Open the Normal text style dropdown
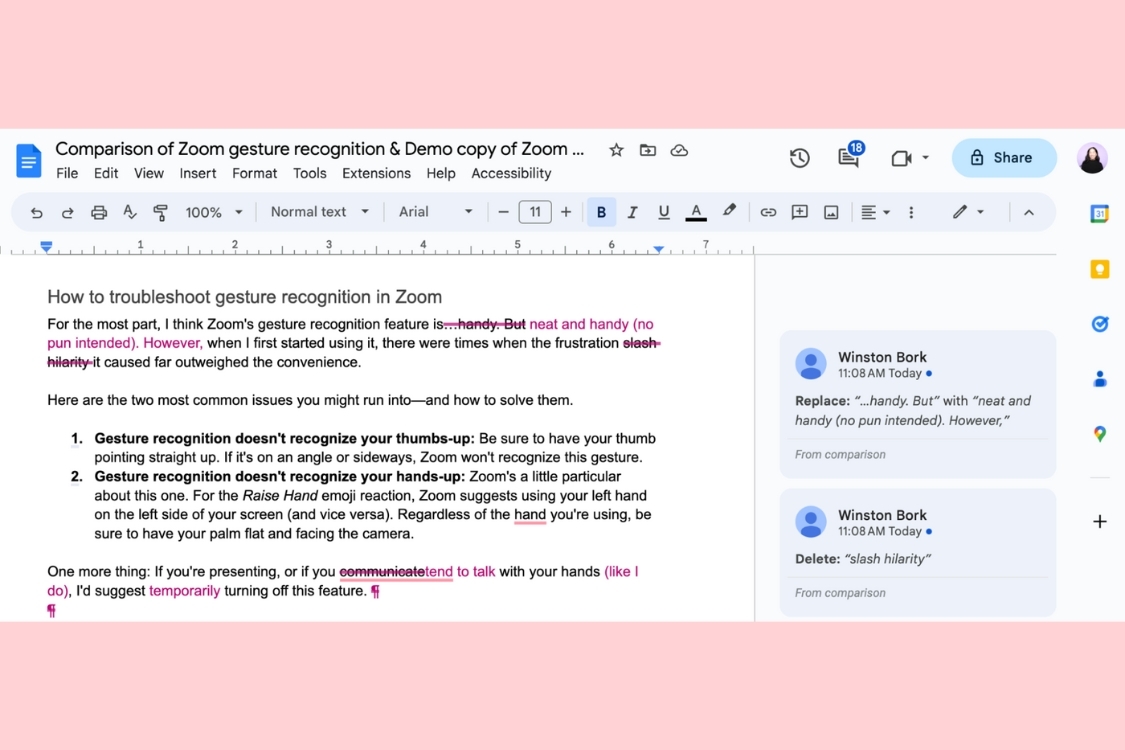Screen dimensions: 1125x750 point(319,212)
